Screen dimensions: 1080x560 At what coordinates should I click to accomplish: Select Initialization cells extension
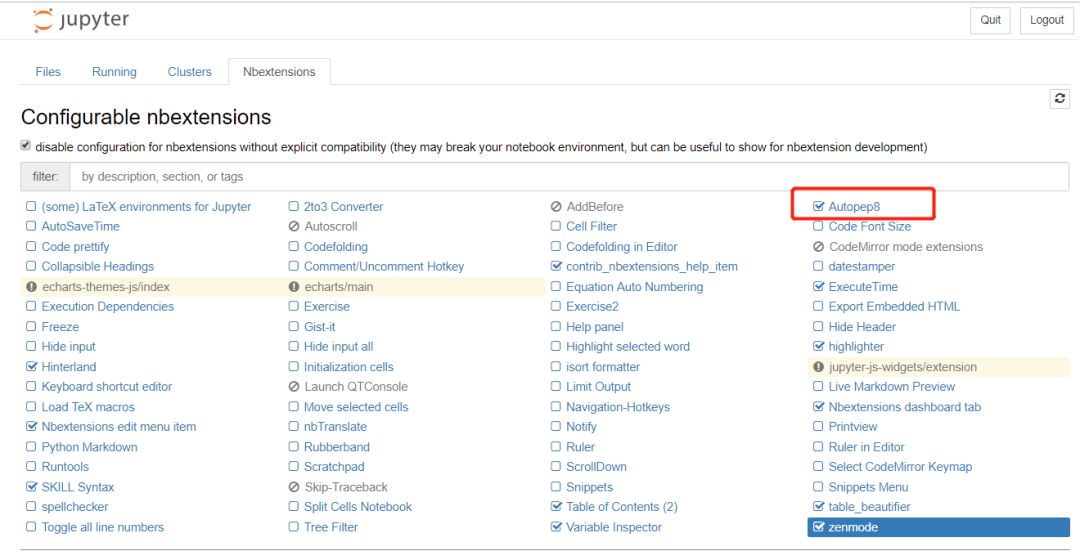(x=349, y=366)
